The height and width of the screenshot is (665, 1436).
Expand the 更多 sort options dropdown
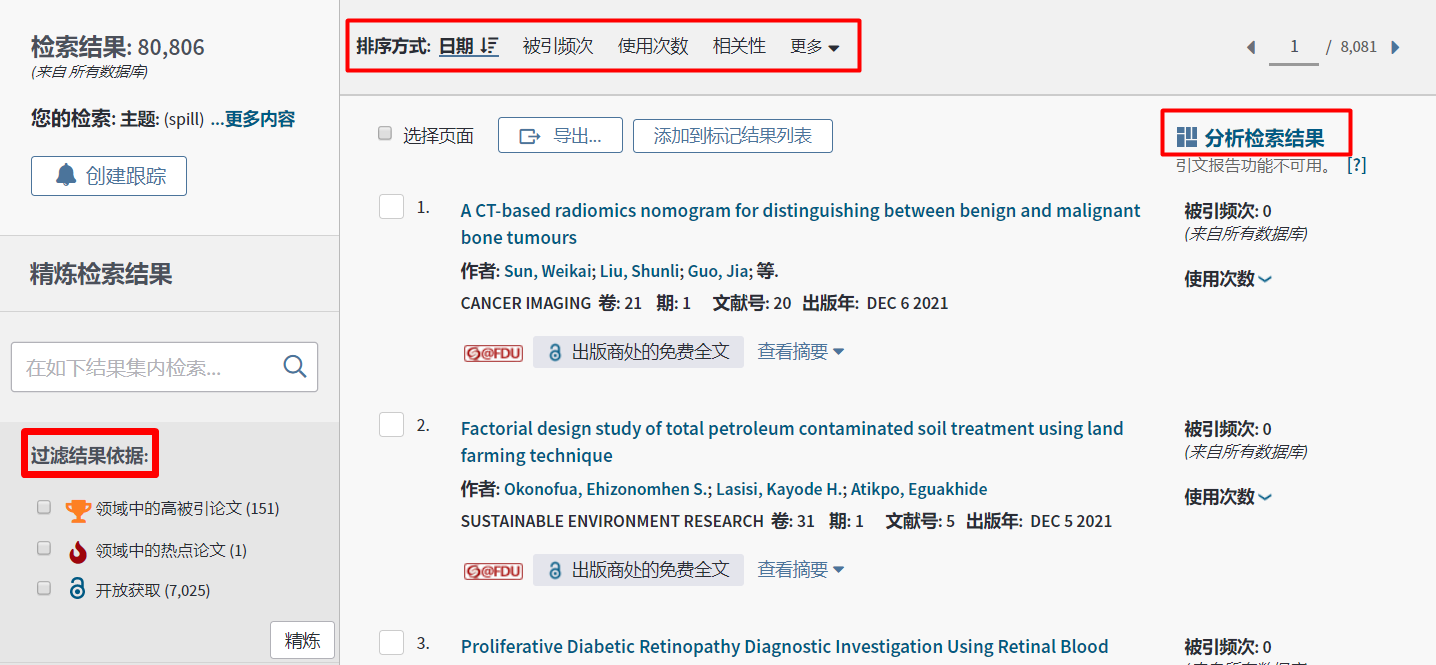click(x=814, y=47)
